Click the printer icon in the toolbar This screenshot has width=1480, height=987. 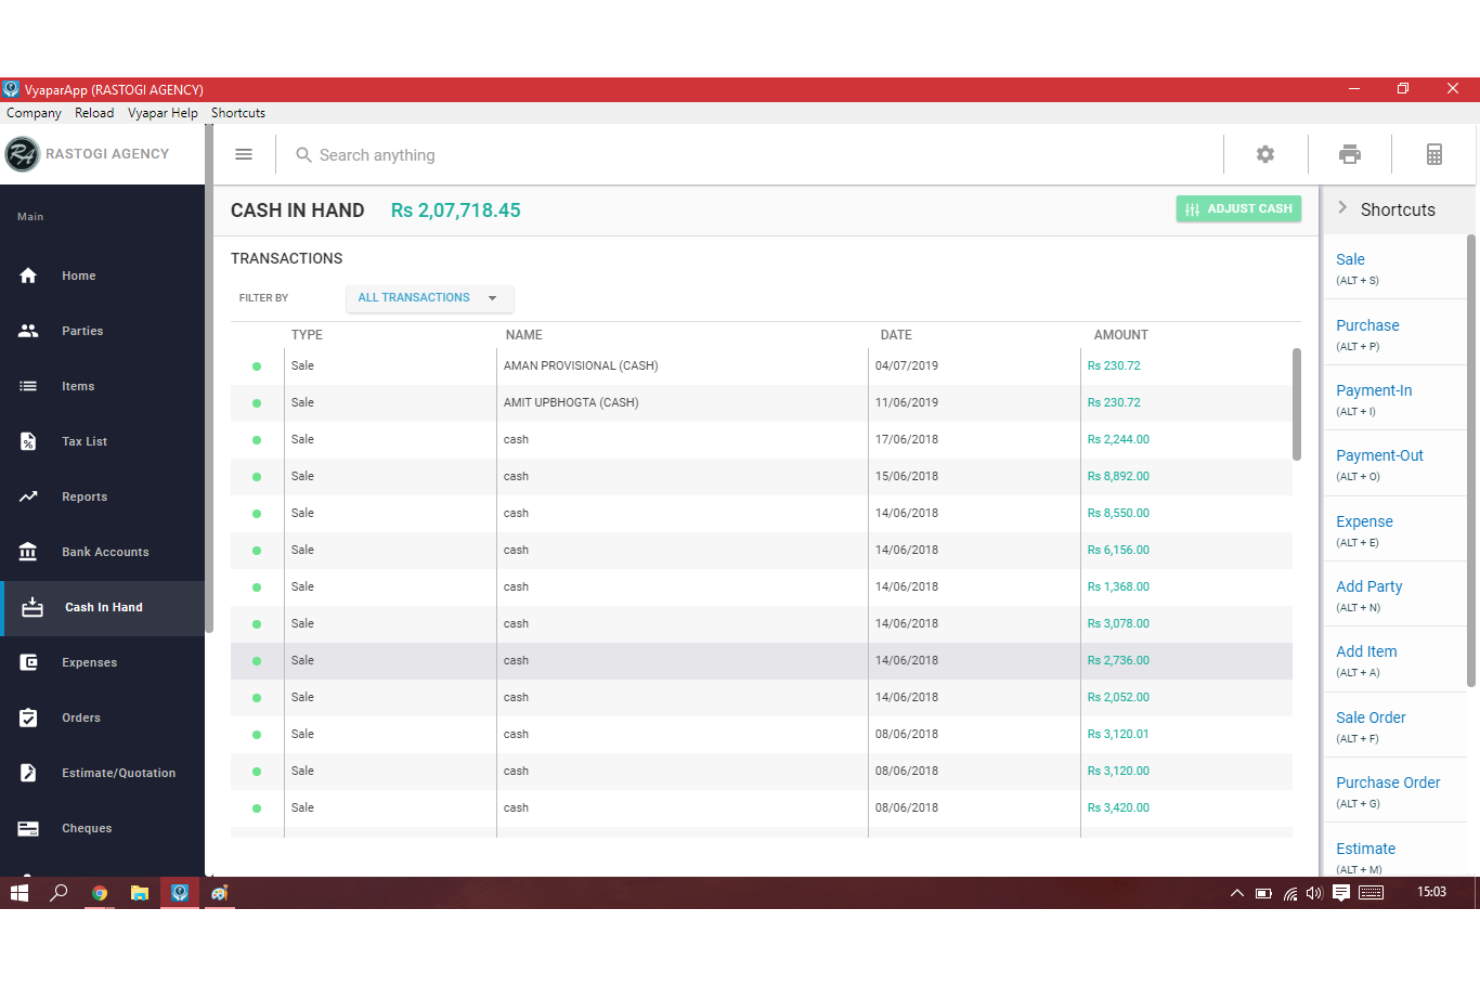pyautogui.click(x=1350, y=154)
